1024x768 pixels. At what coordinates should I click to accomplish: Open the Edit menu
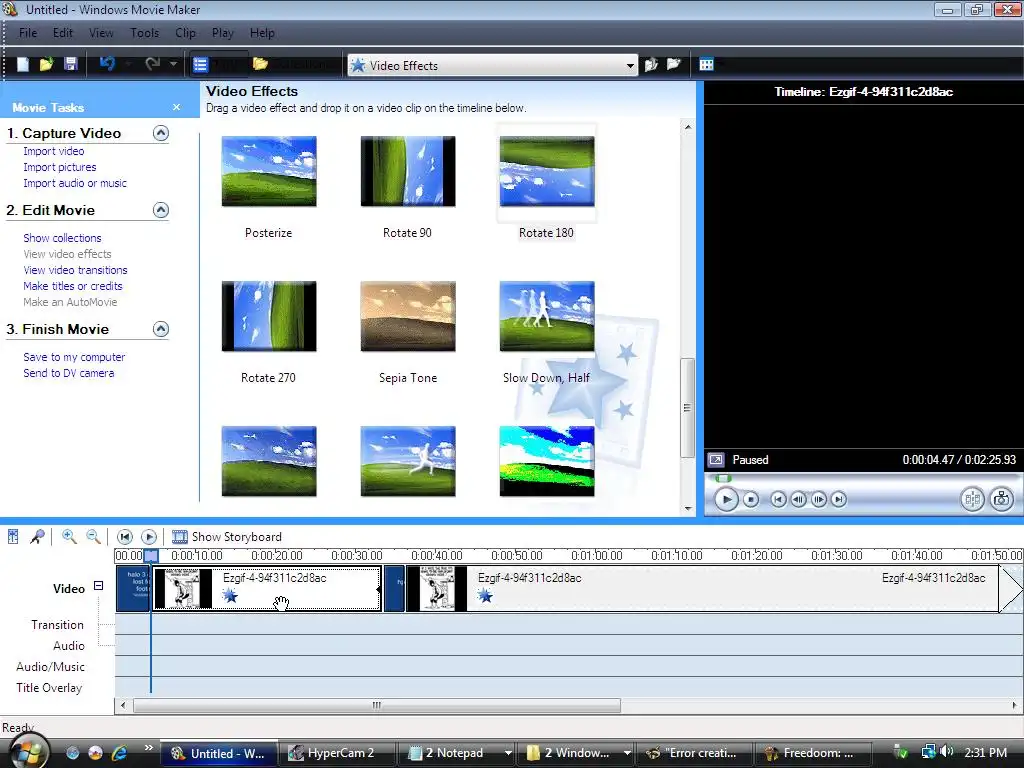click(63, 33)
